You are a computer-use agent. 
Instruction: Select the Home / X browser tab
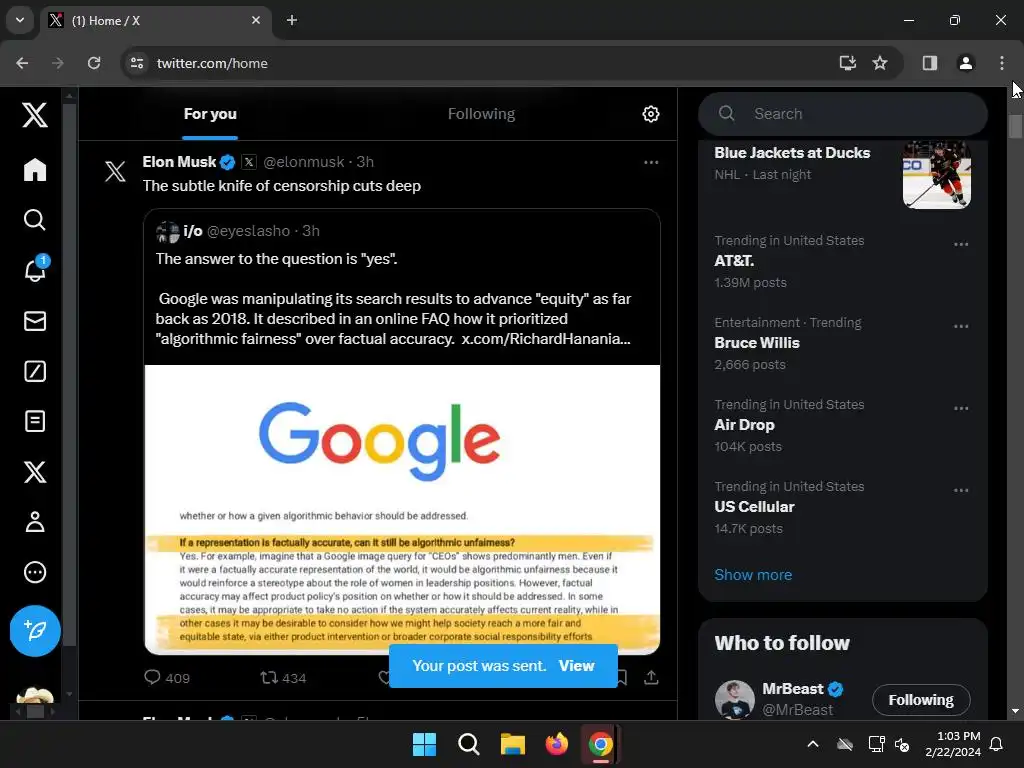point(156,20)
